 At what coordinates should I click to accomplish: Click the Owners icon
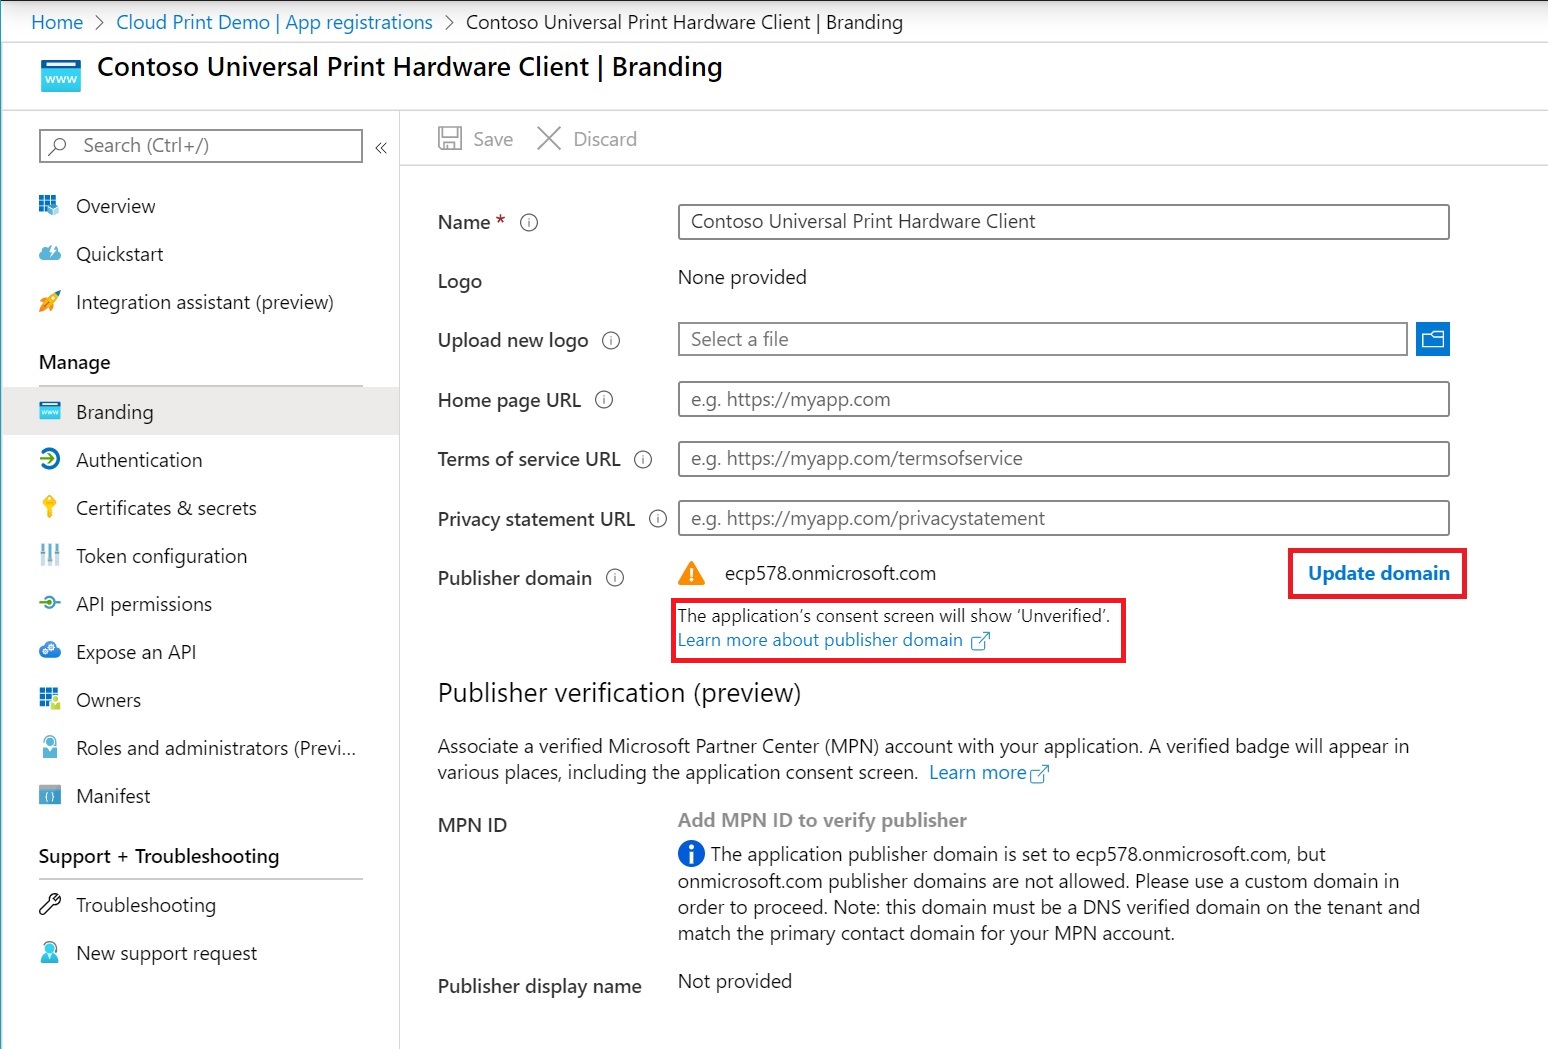pos(49,699)
